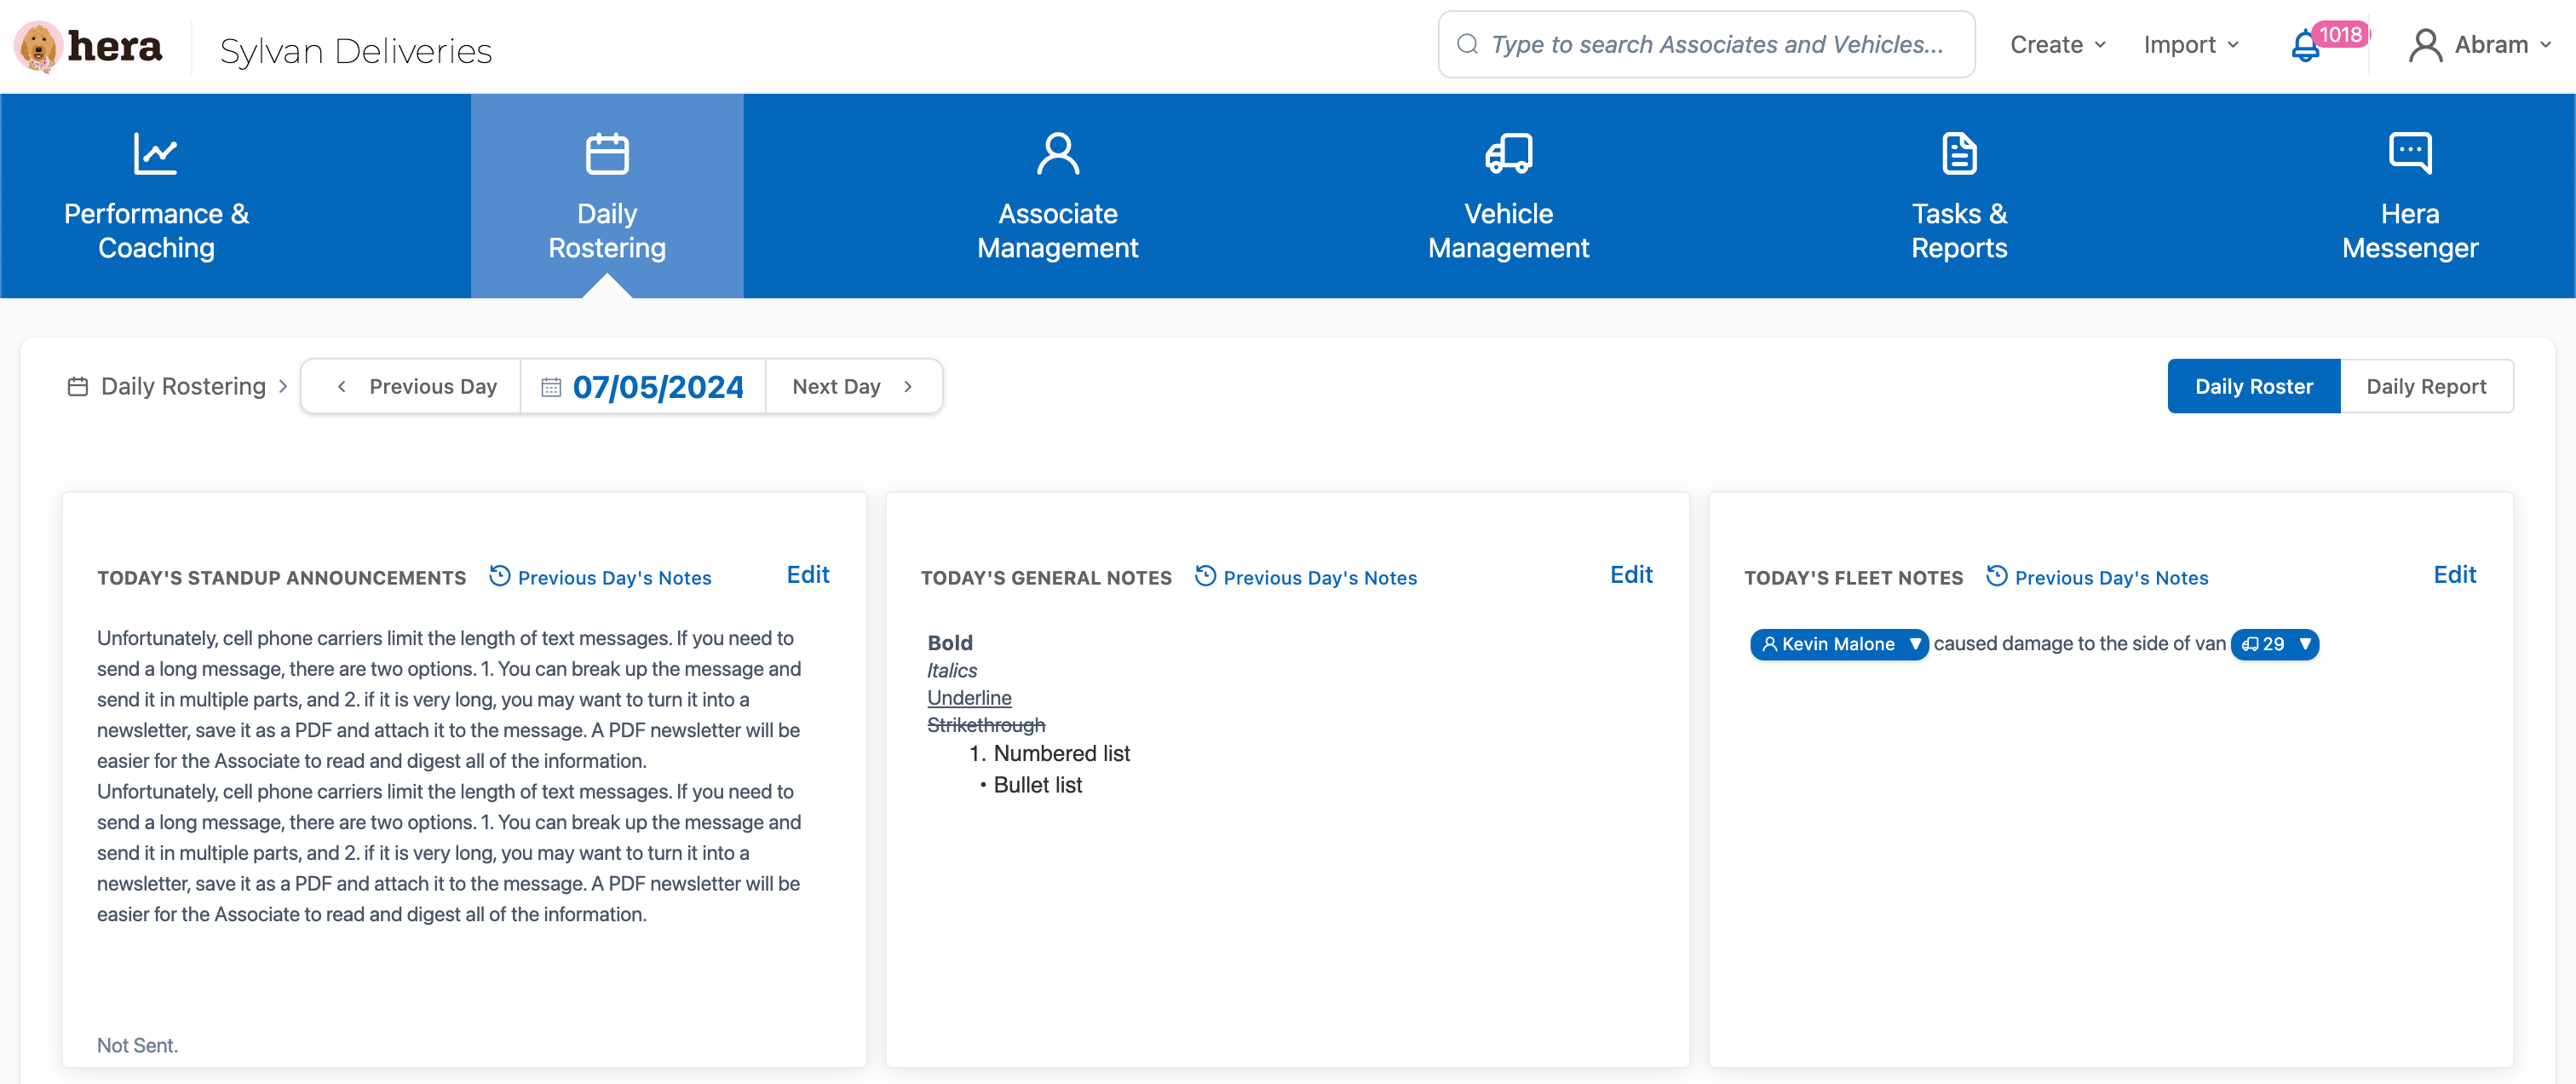
Task: Expand the Create dropdown menu
Action: pos(2058,45)
